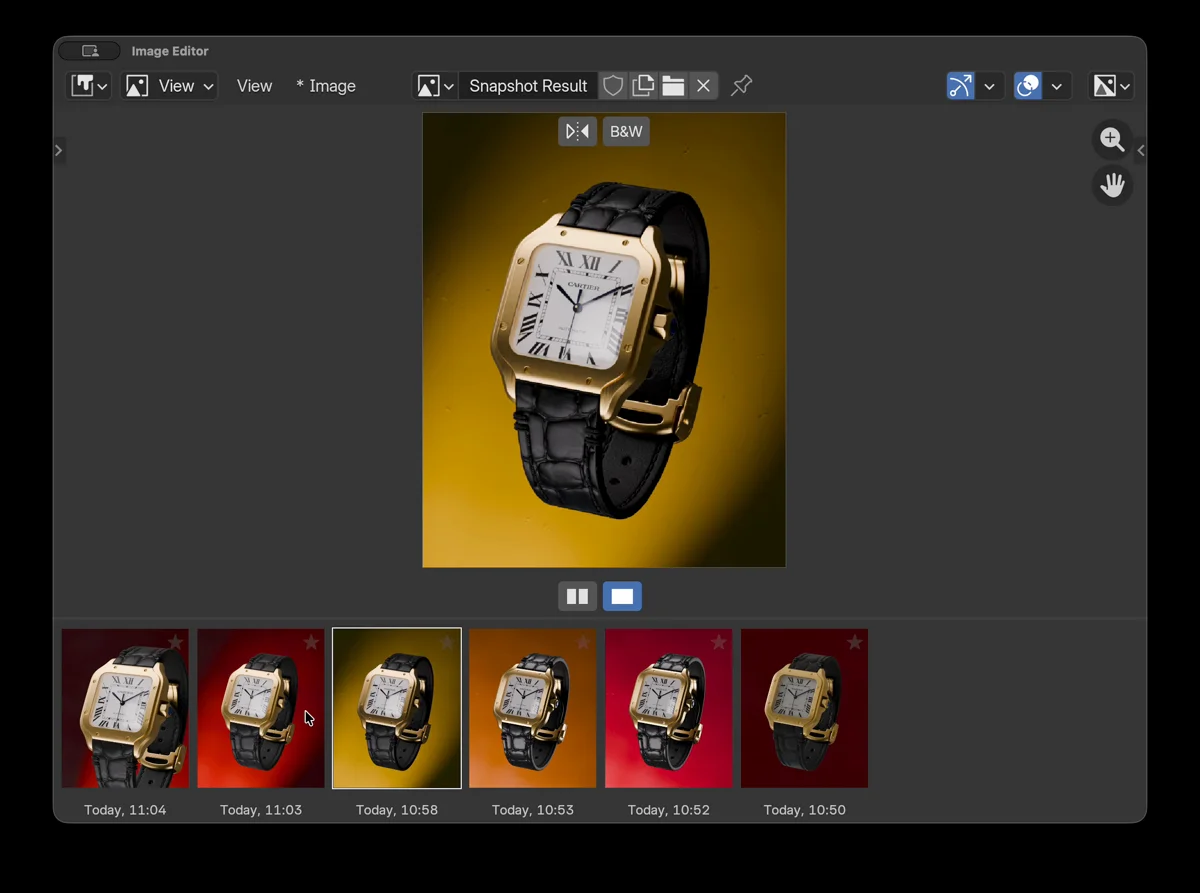Click the open image folder icon

point(673,86)
